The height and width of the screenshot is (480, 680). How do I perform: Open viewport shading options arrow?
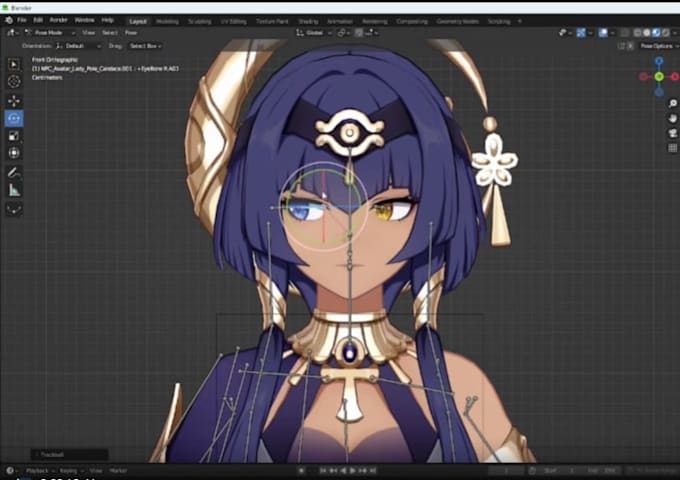(x=673, y=33)
